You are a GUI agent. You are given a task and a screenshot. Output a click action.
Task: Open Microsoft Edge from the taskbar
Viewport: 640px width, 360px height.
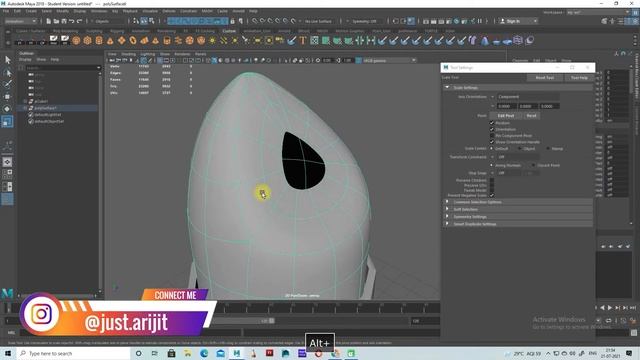click(204, 353)
